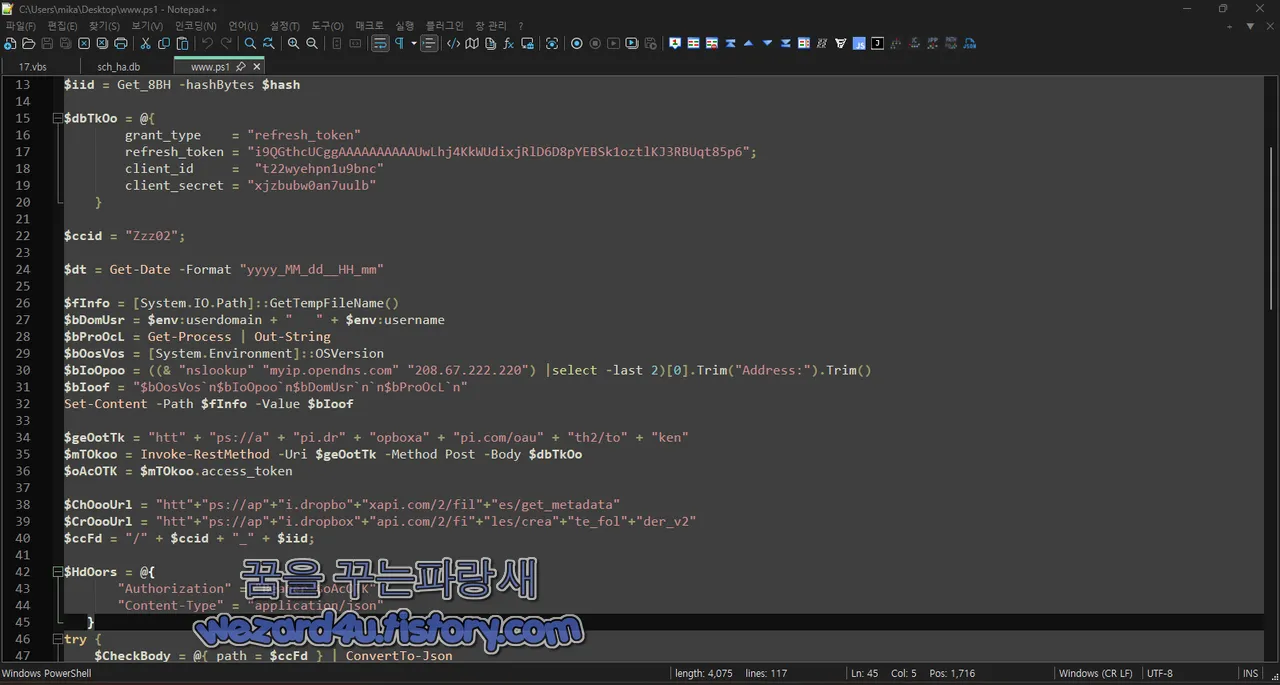Image resolution: width=1280 pixels, height=685 pixels.
Task: Click the Ln : 45 status bar field
Action: pos(865,674)
